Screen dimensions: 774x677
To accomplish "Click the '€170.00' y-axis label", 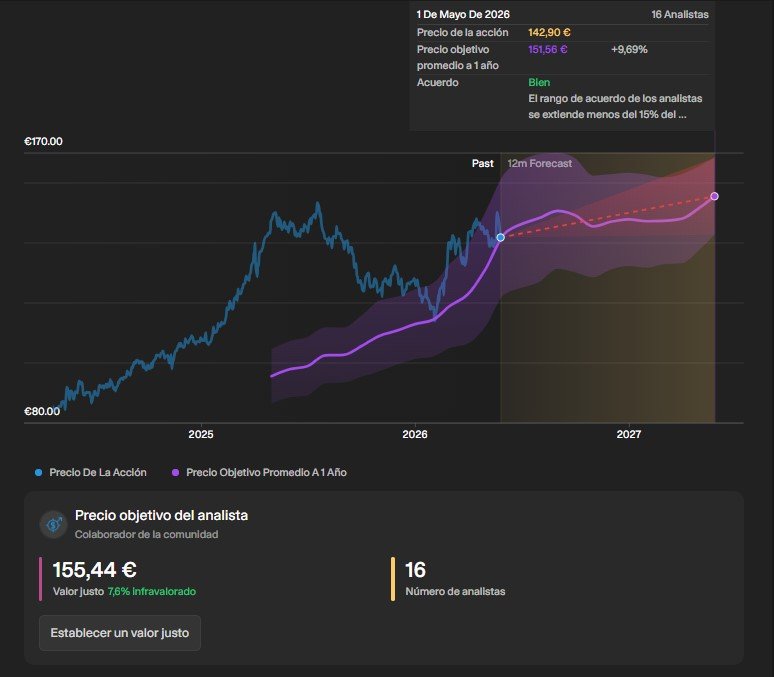I will tap(43, 141).
